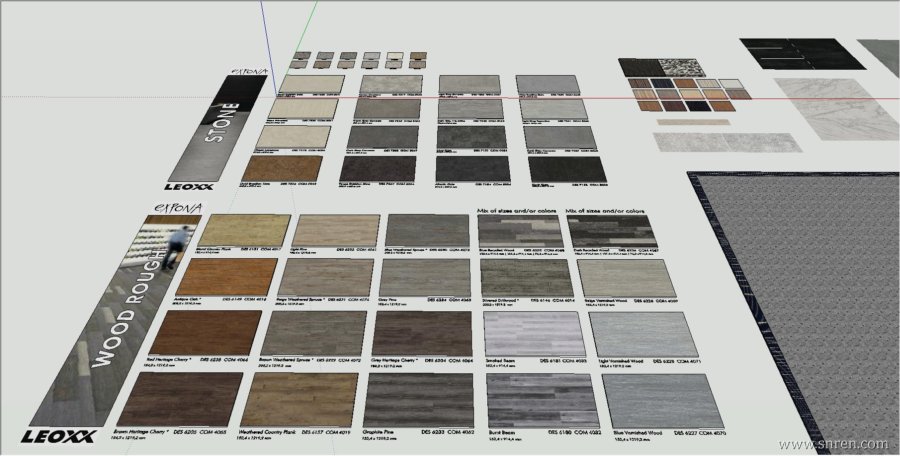Select the blond wood swatch labeled DES 6151
Image resolution: width=900 pixels, height=456 pixels.
pyautogui.click(x=246, y=230)
